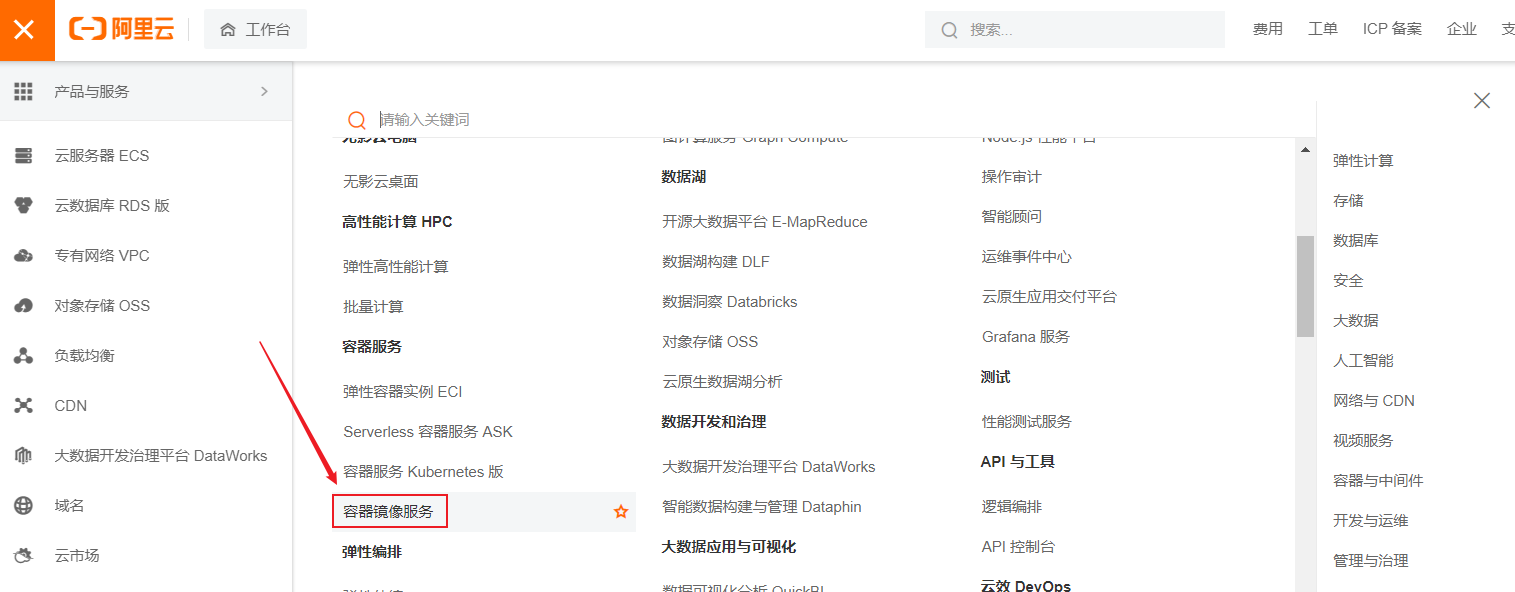Click the DataWorks sidebar icon
Viewport: 1515px width, 592px height.
pyautogui.click(x=23, y=456)
